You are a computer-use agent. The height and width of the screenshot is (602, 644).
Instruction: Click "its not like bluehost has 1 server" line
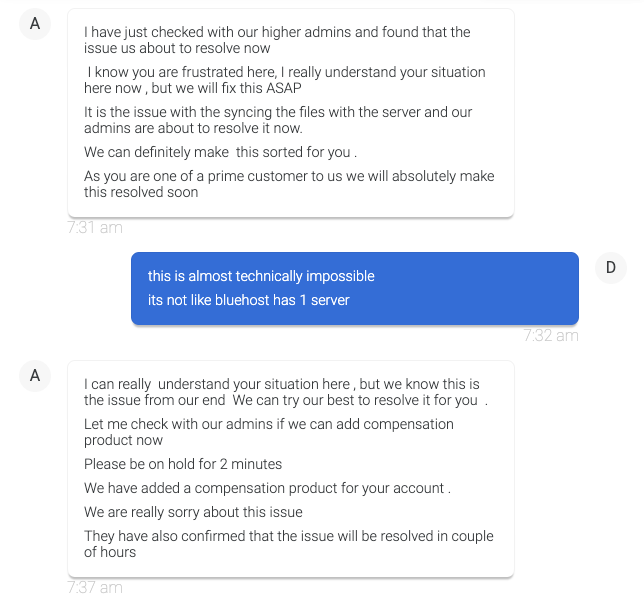coord(249,300)
